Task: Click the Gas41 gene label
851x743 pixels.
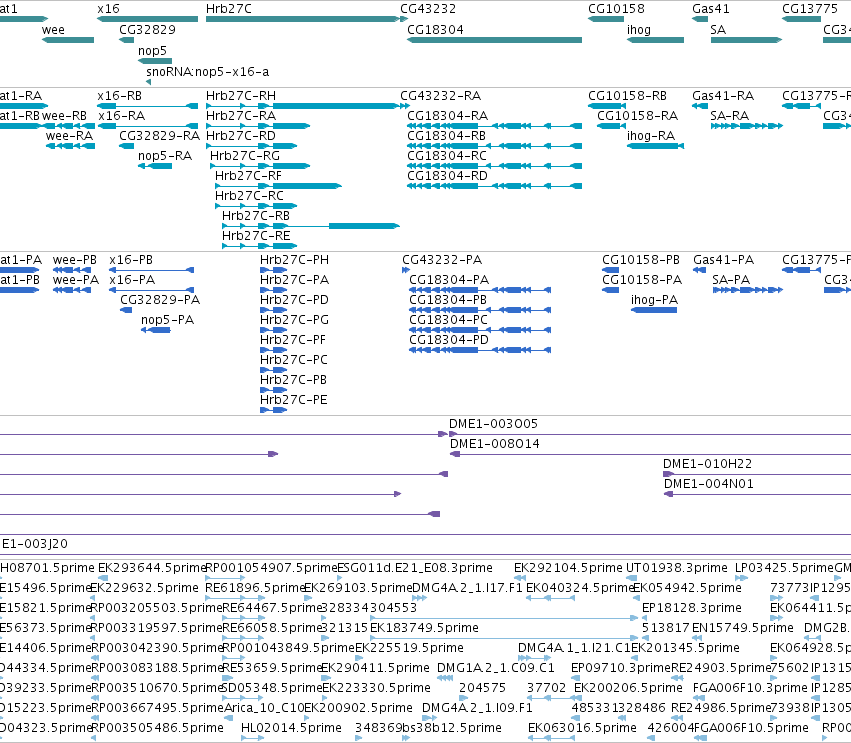Action: (x=711, y=9)
